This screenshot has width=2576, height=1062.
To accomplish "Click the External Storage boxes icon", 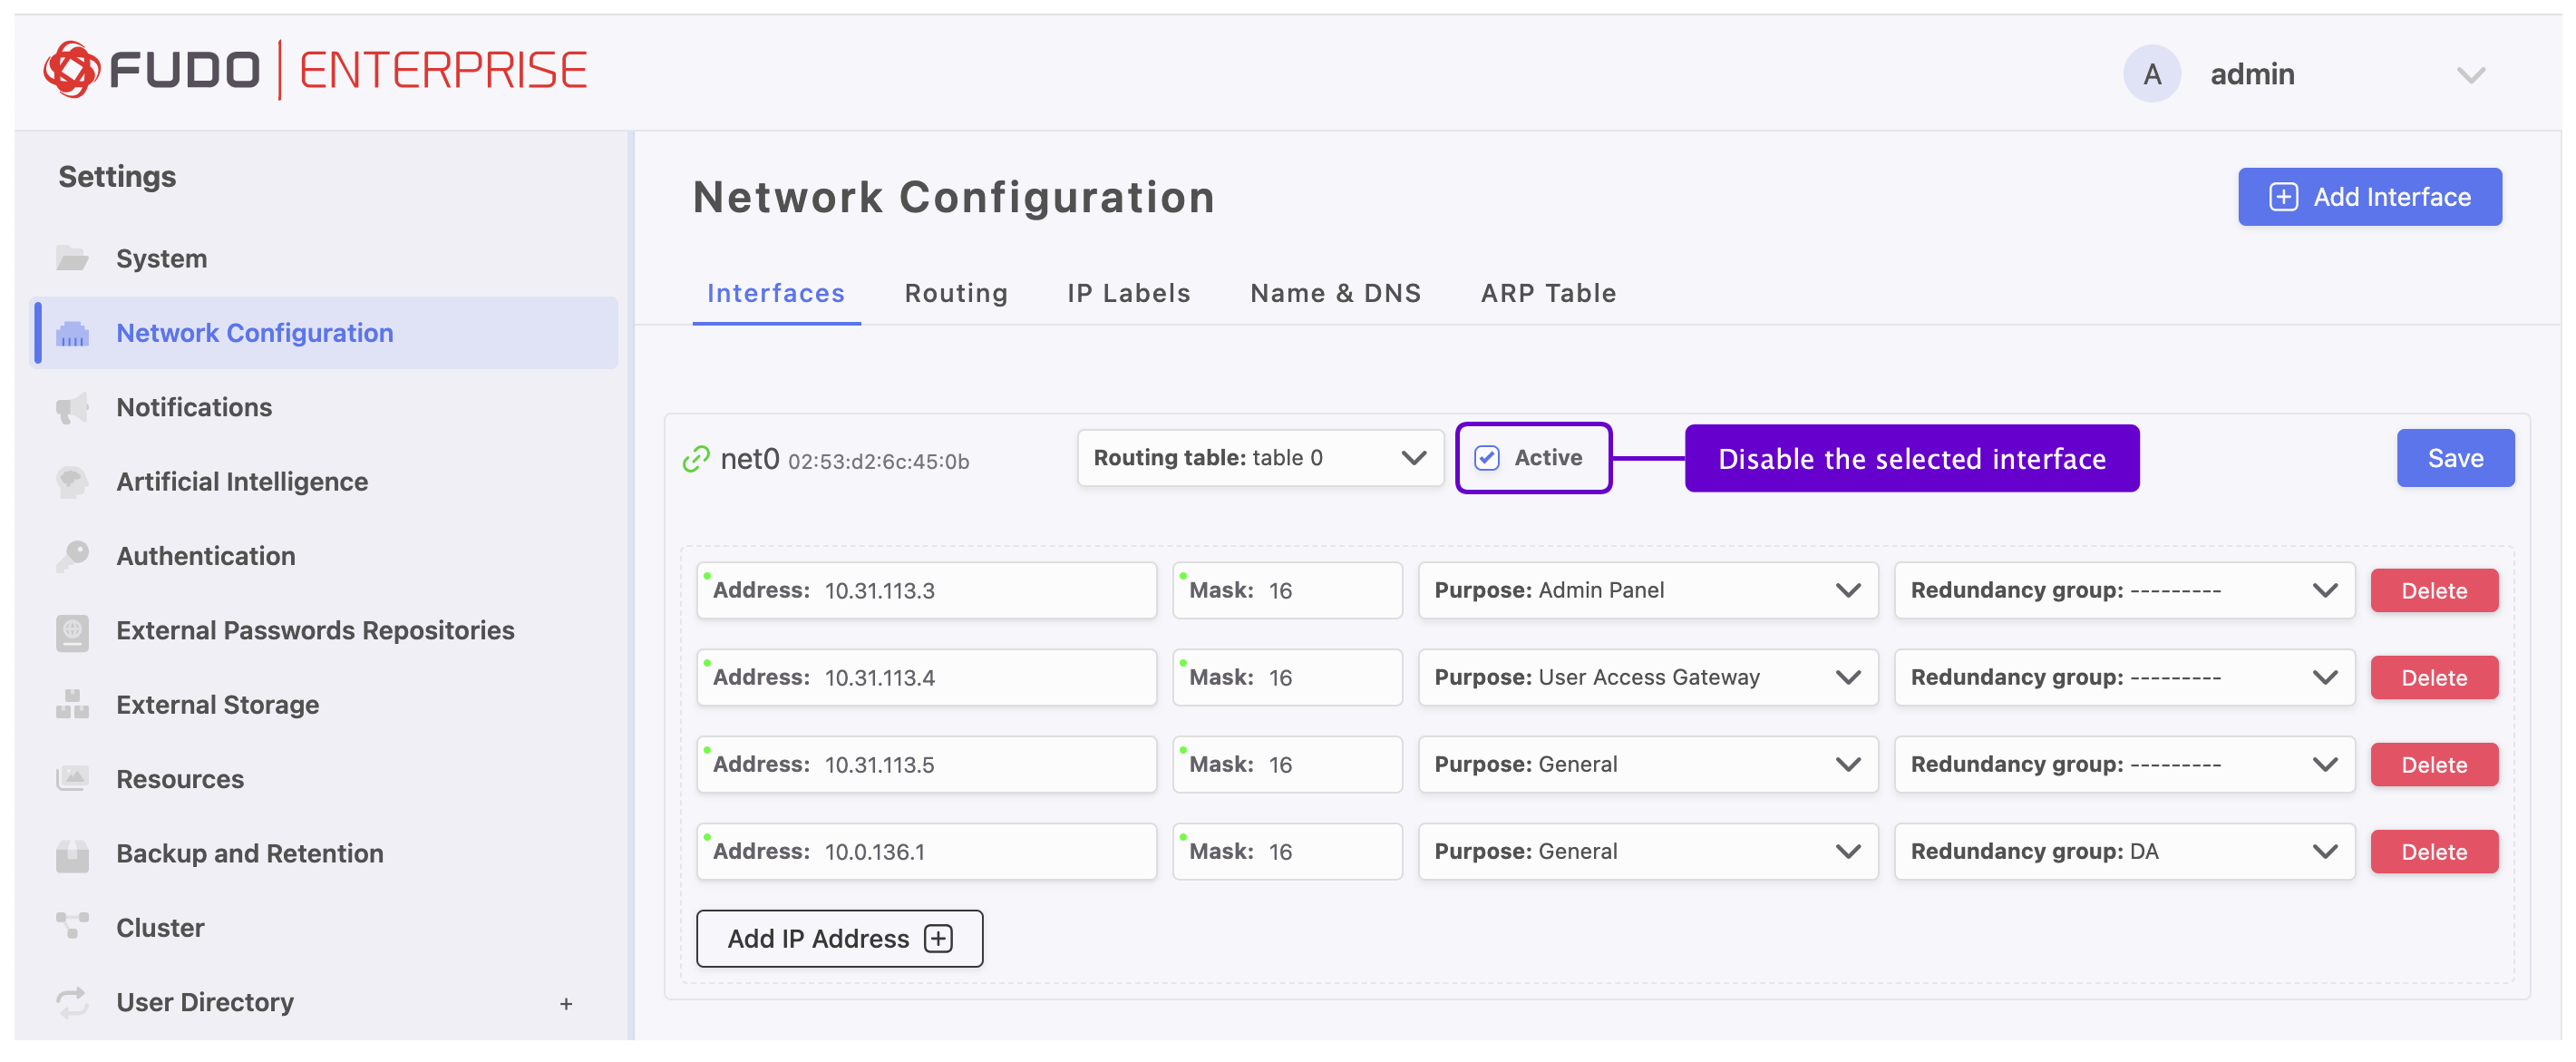I will [72, 705].
